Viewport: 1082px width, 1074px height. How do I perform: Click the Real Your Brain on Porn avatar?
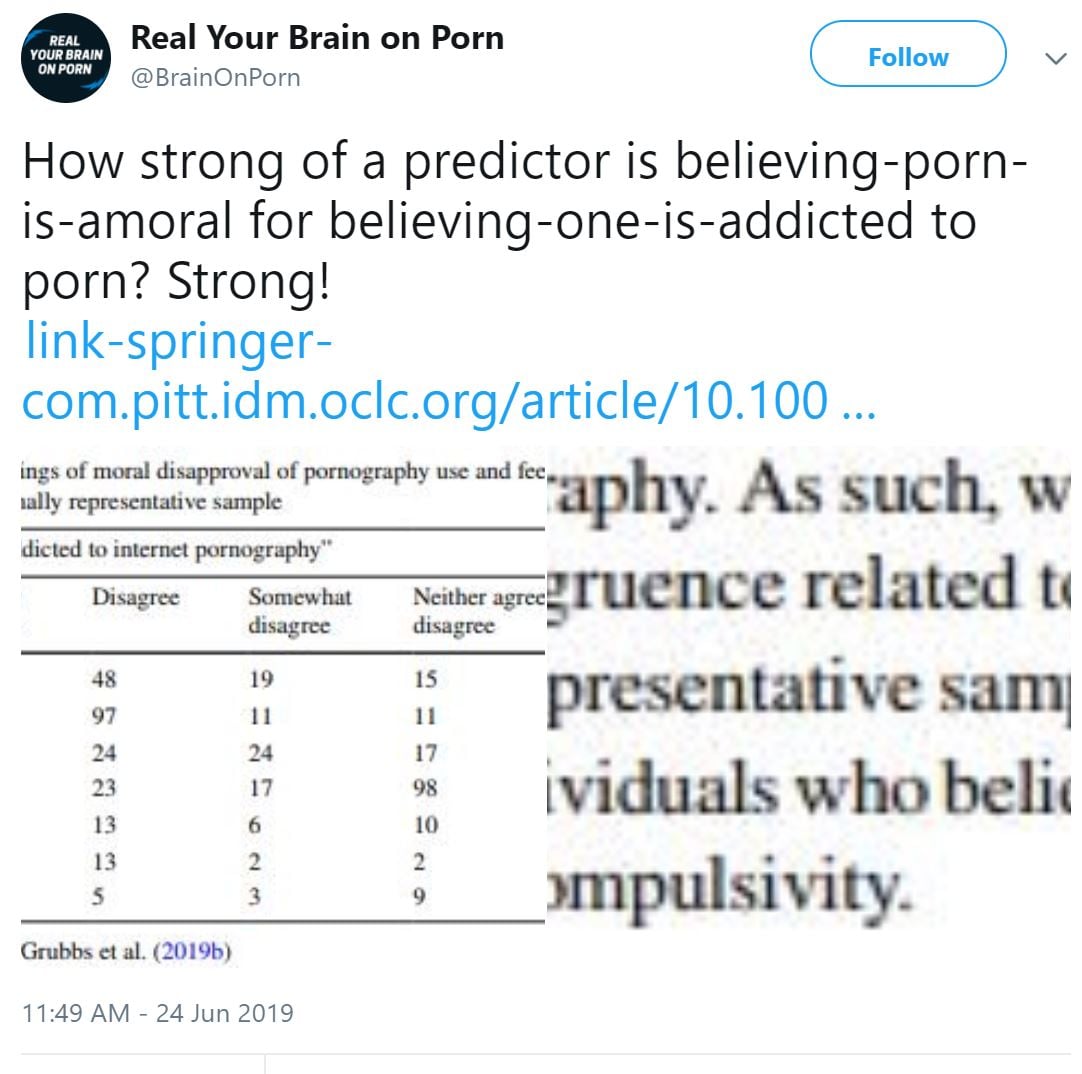[67, 58]
